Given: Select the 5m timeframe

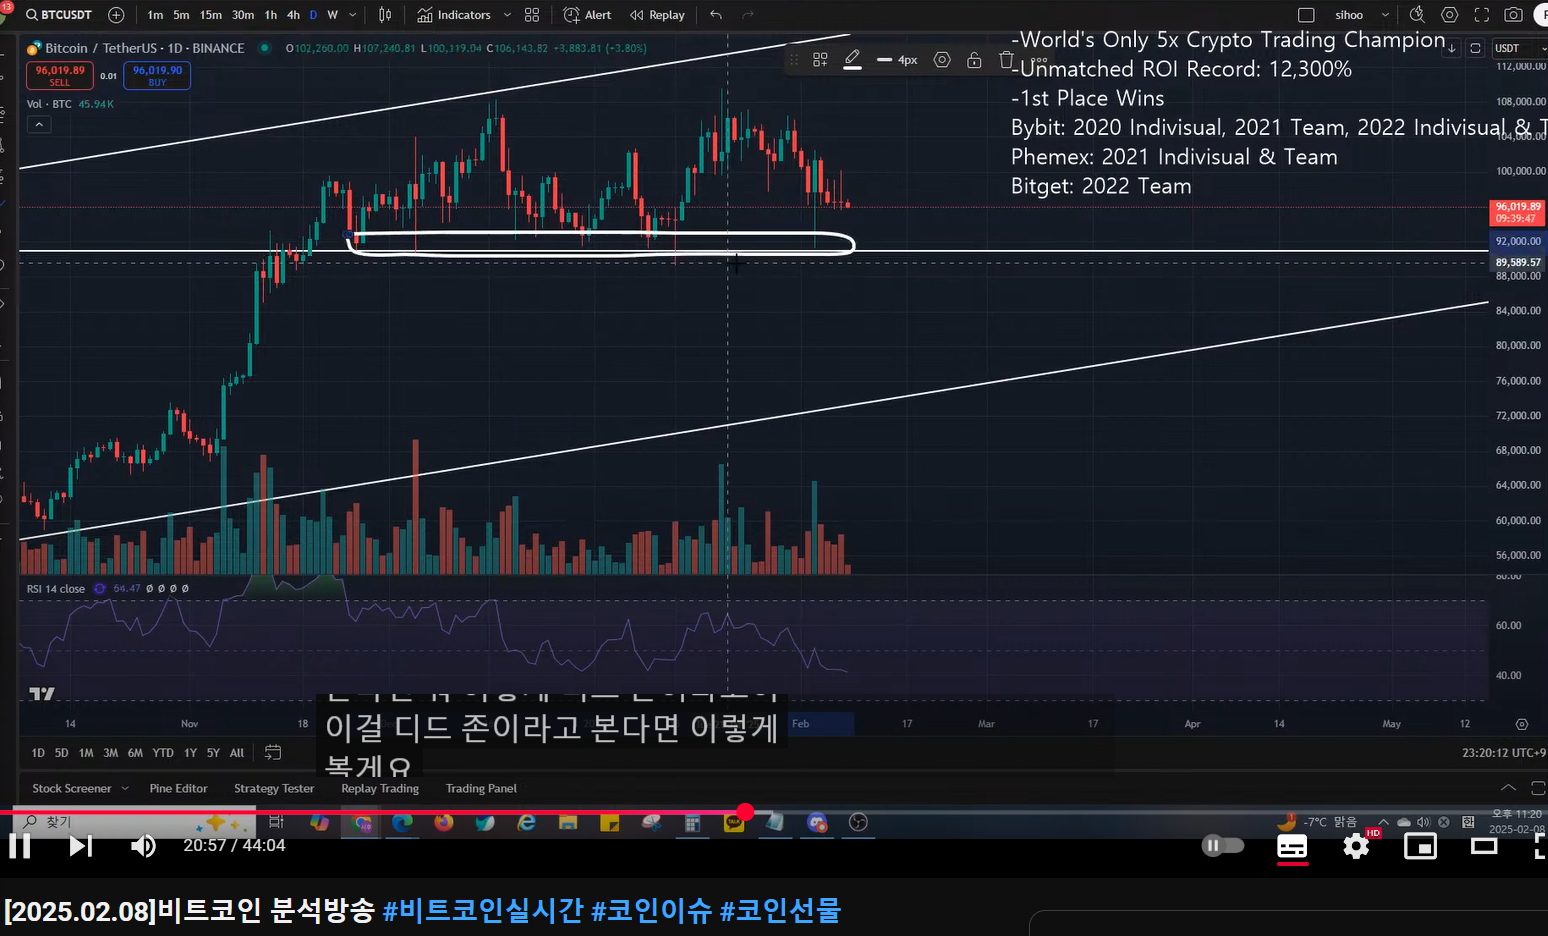Looking at the screenshot, I should pyautogui.click(x=181, y=15).
